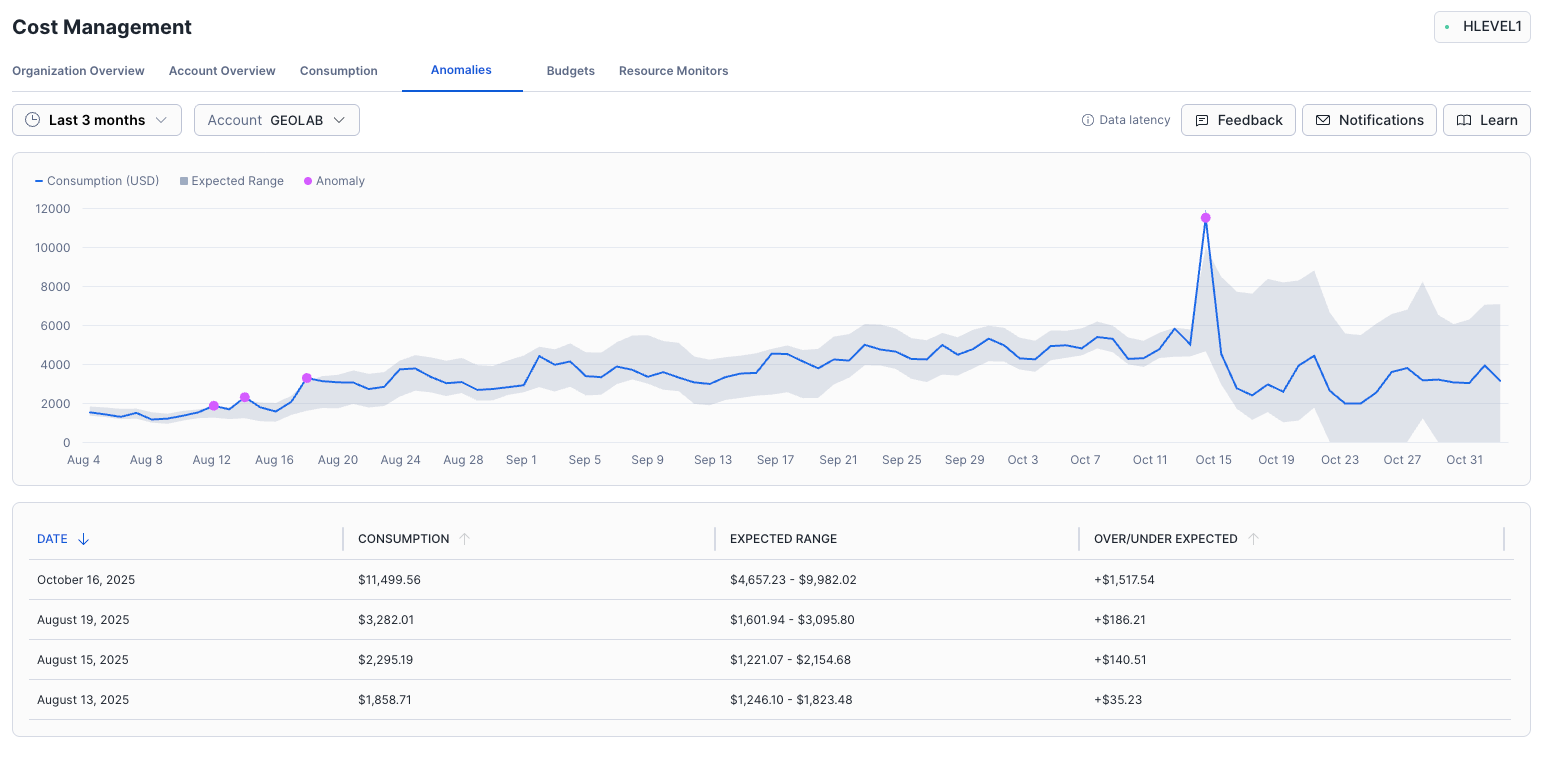
Task: Switch to the Resource Monitors tab
Action: pyautogui.click(x=673, y=70)
